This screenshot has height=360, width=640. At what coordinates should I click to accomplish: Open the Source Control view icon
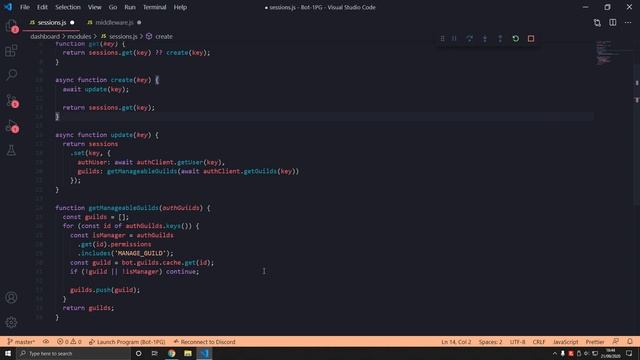11,100
